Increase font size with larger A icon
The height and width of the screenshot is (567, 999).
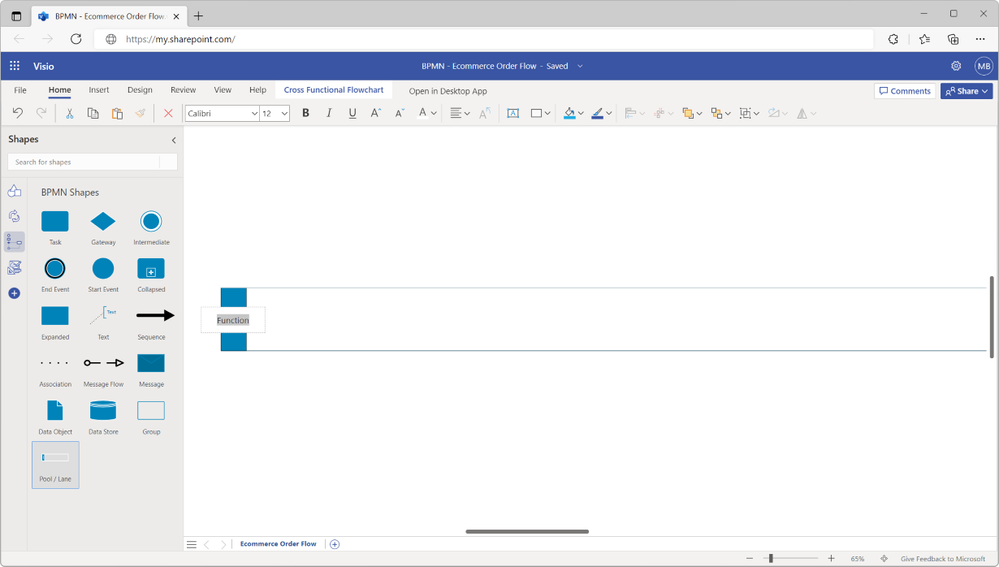(376, 113)
